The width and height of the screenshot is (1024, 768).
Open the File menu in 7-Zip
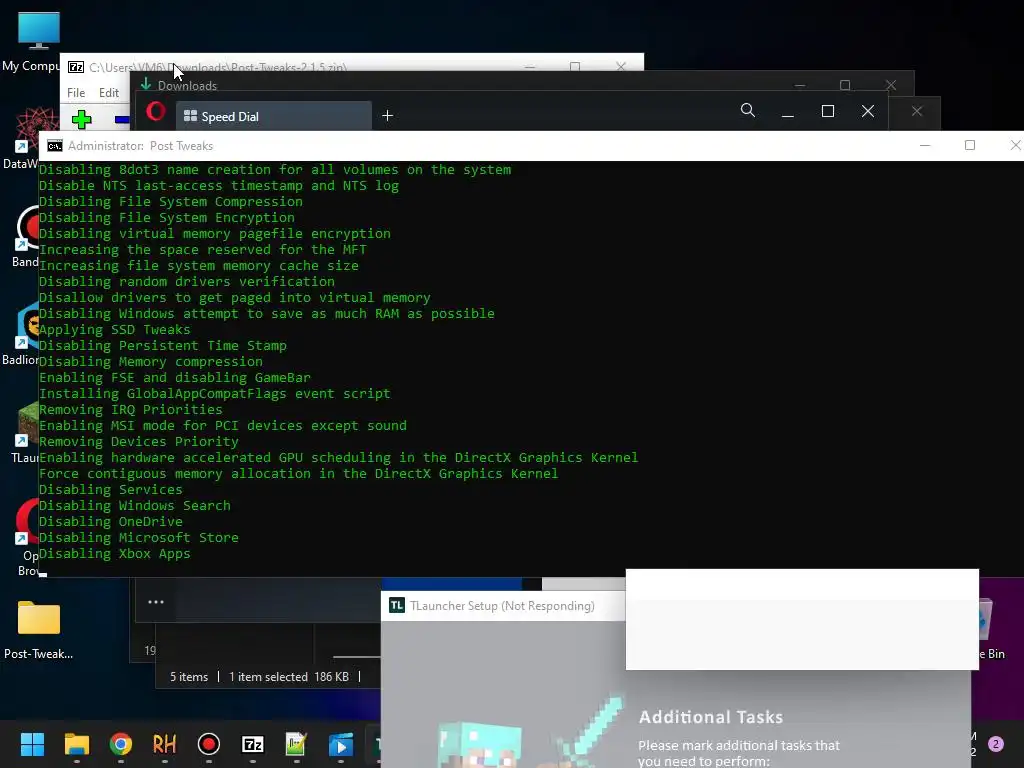(76, 93)
